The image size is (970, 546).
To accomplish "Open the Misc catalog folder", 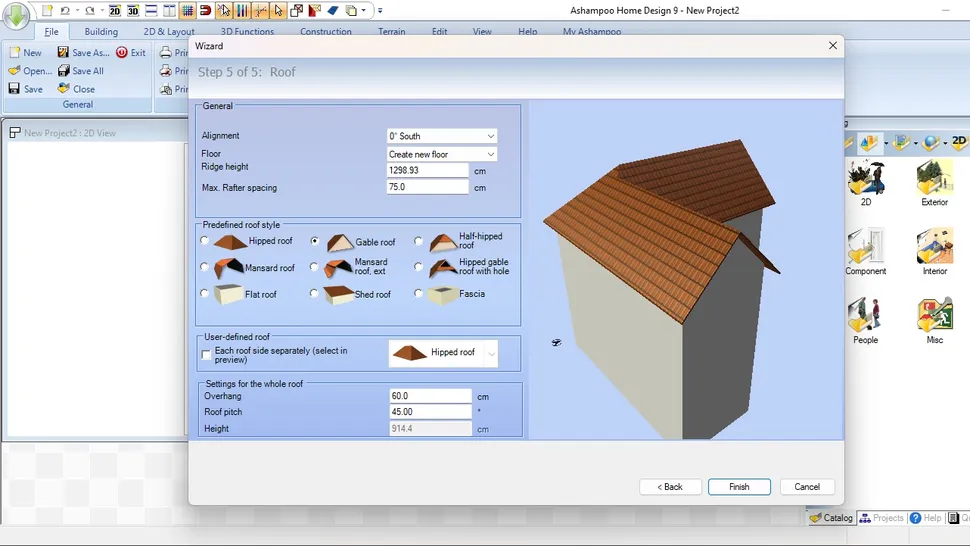I will click(x=934, y=318).
